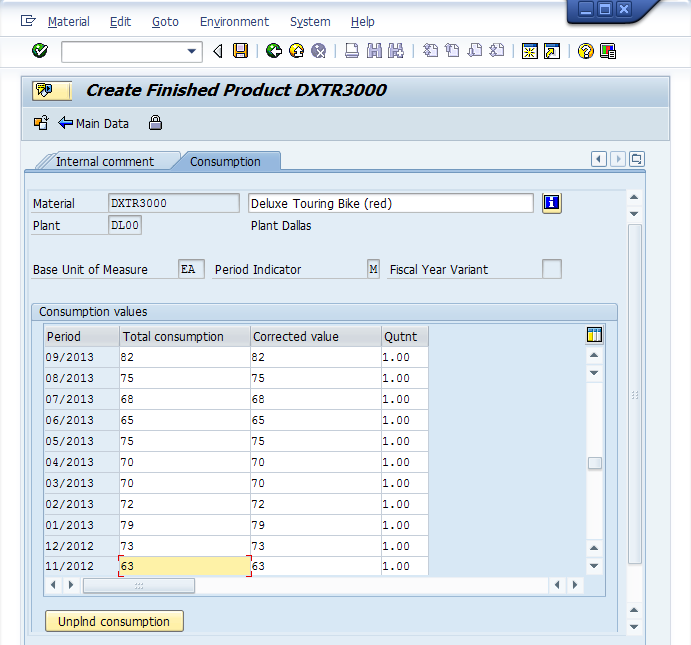Image resolution: width=691 pixels, height=645 pixels.
Task: Click the table horizontal scroll right arrow
Action: click(575, 585)
